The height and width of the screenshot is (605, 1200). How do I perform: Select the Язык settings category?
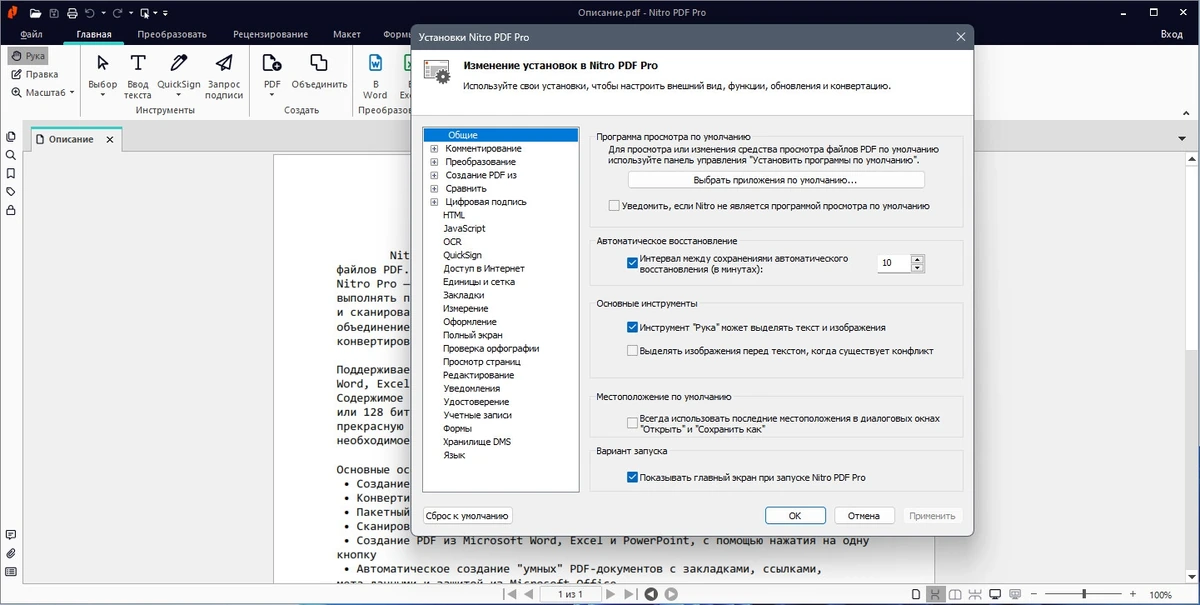tap(454, 455)
